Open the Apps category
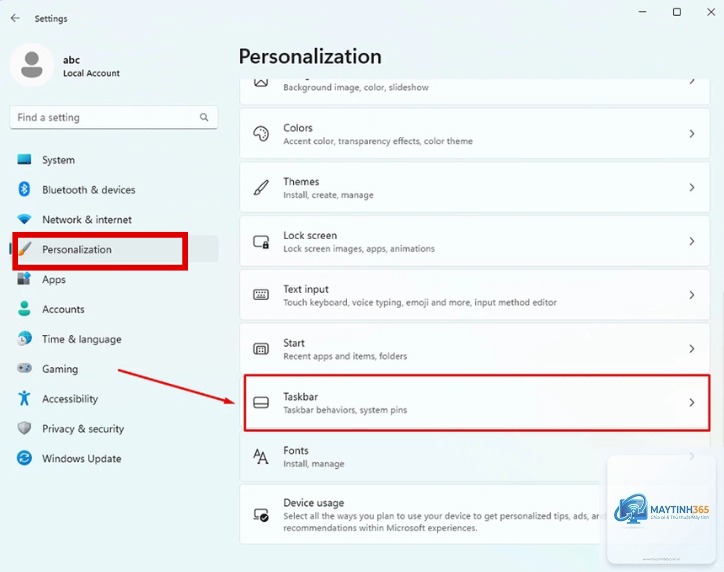The image size is (724, 572). (x=114, y=279)
